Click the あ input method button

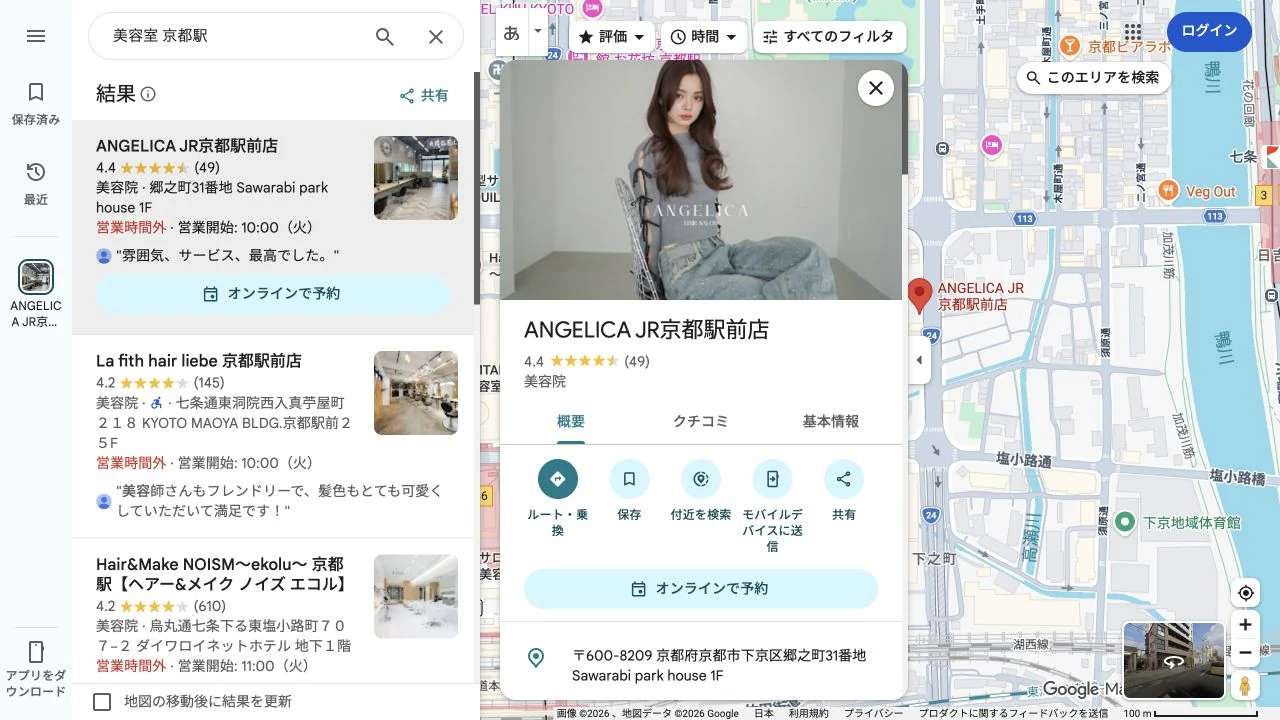click(x=512, y=33)
